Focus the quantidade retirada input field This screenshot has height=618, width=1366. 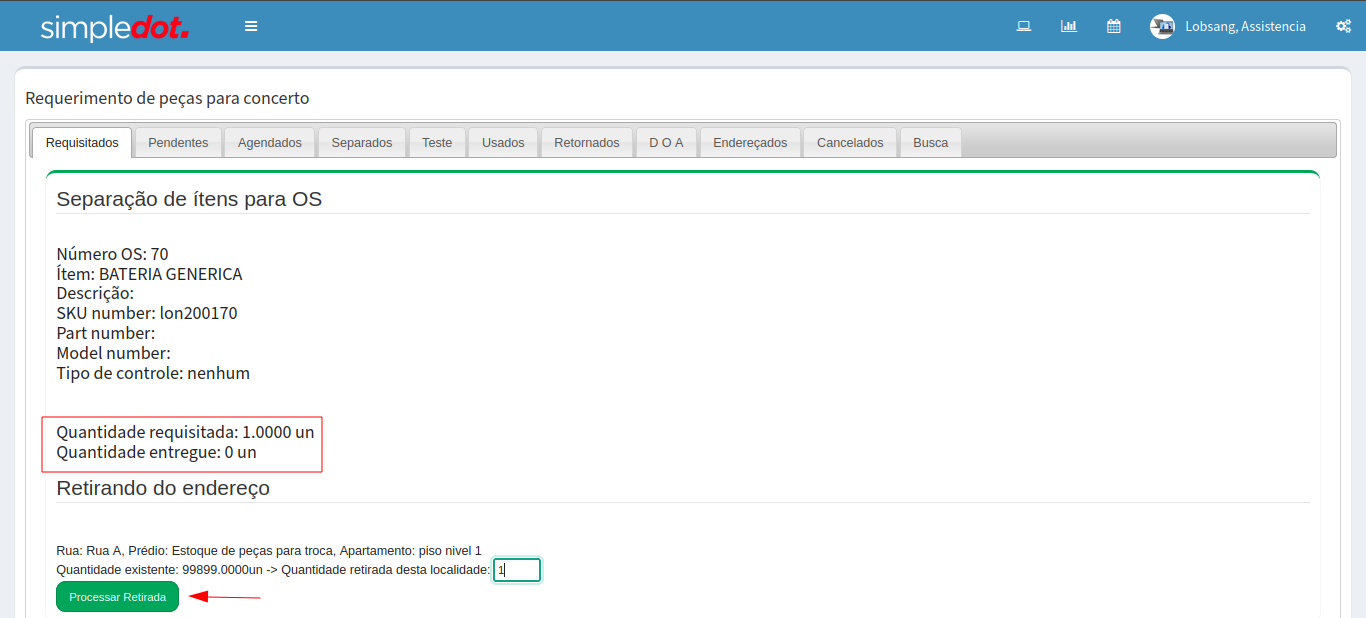(x=517, y=570)
